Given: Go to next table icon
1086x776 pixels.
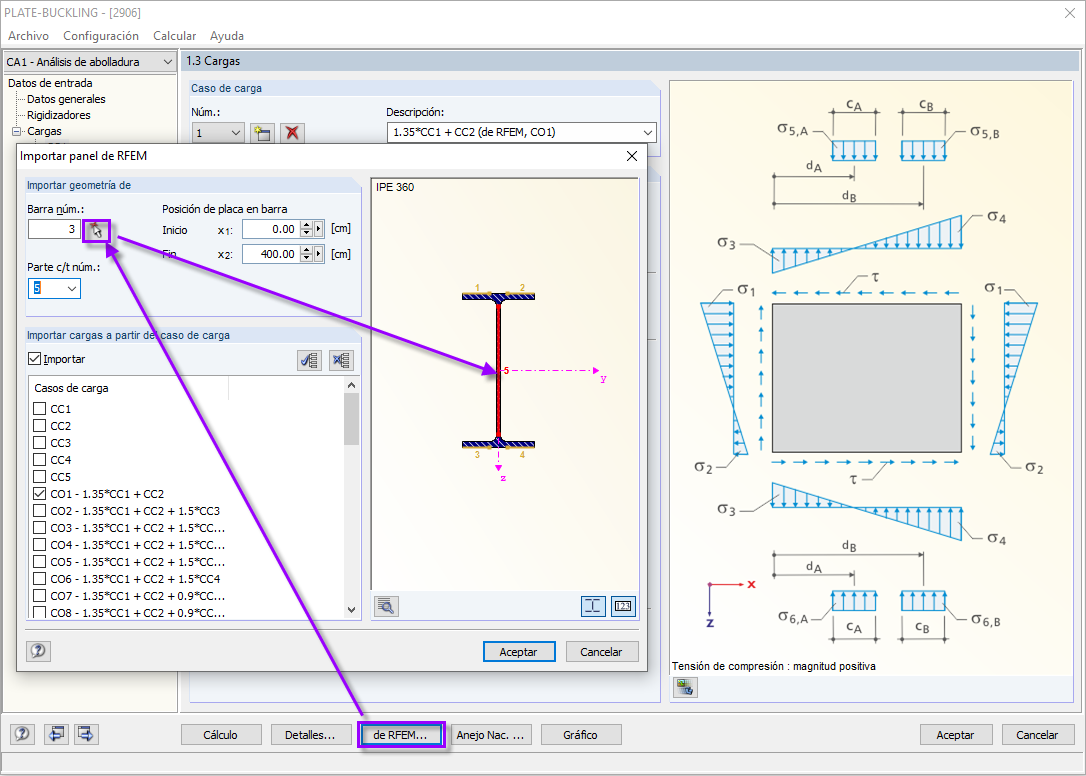Looking at the screenshot, I should 86,734.
